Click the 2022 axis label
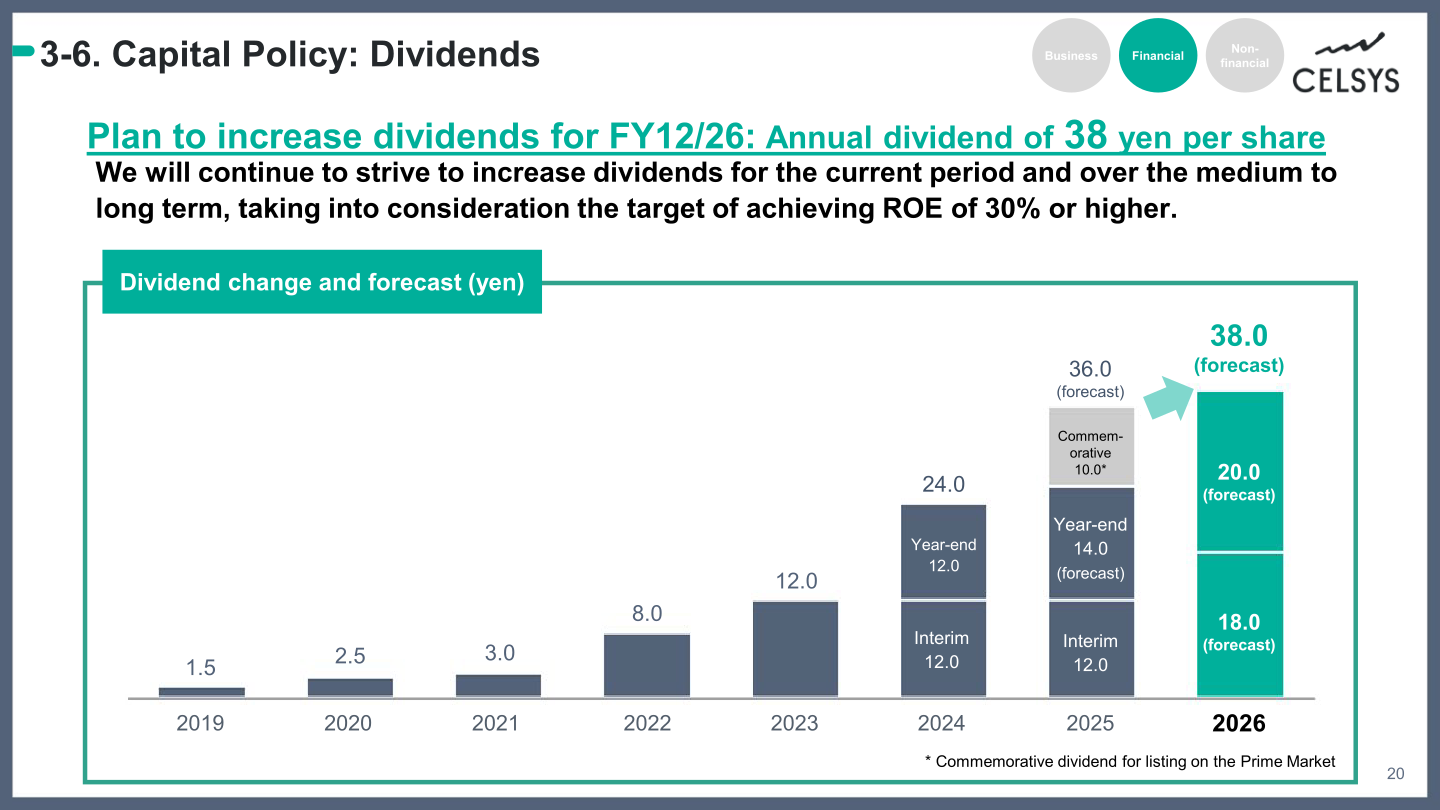Viewport: 1440px width, 810px height. 647,723
